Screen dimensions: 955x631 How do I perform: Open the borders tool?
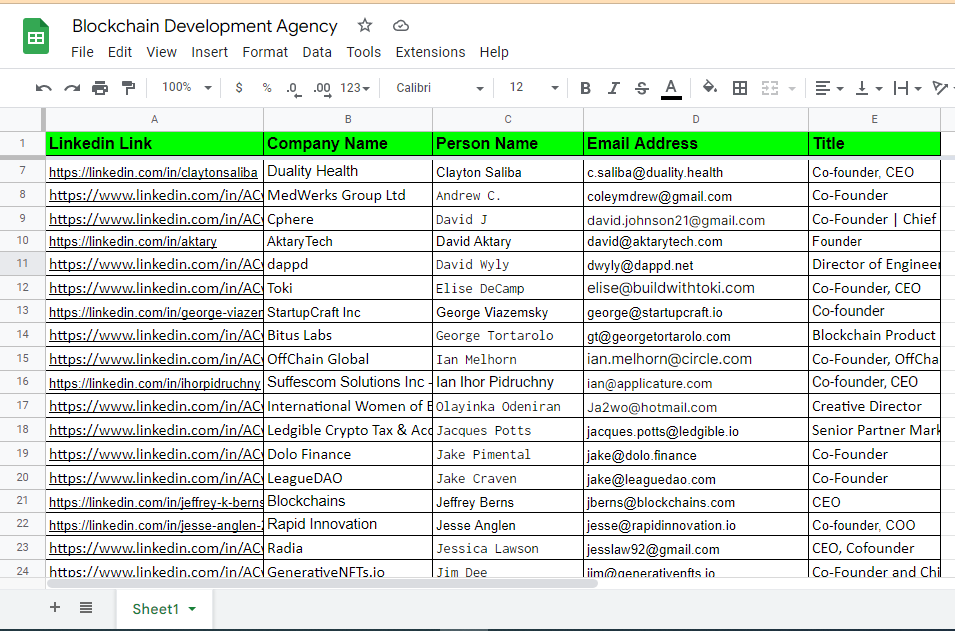coord(740,88)
